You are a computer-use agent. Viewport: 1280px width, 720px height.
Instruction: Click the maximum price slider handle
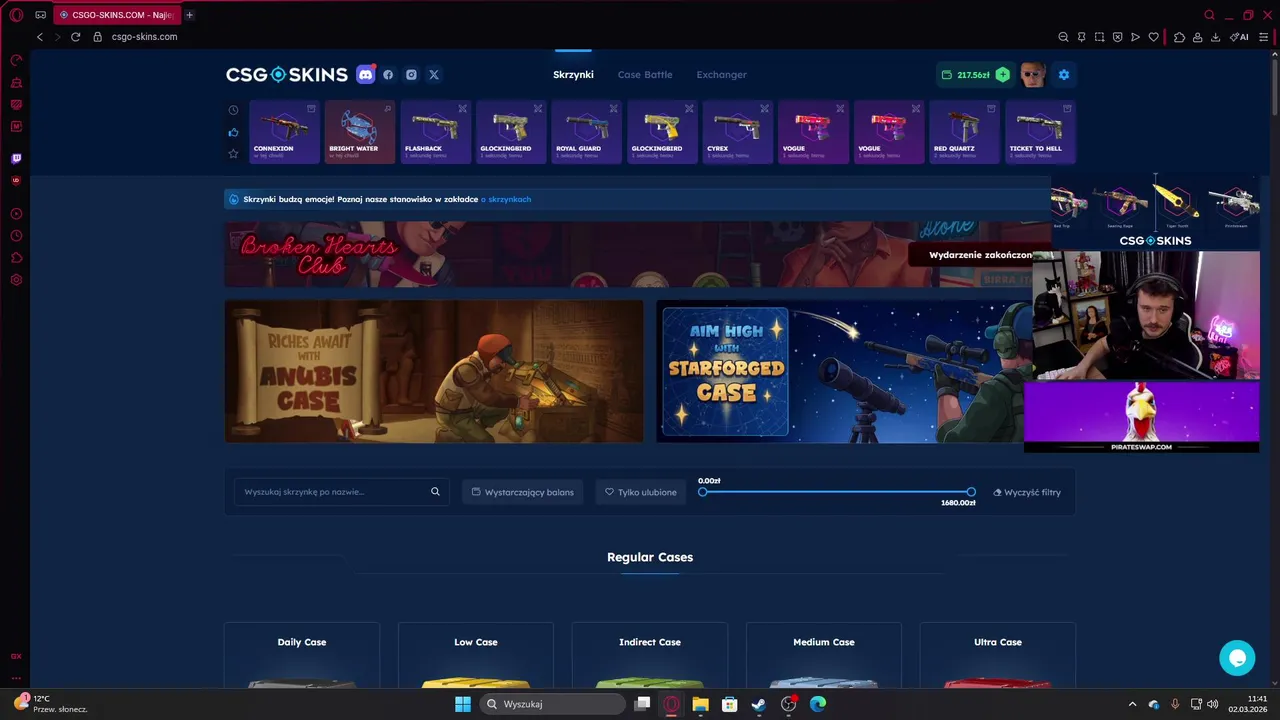click(971, 492)
